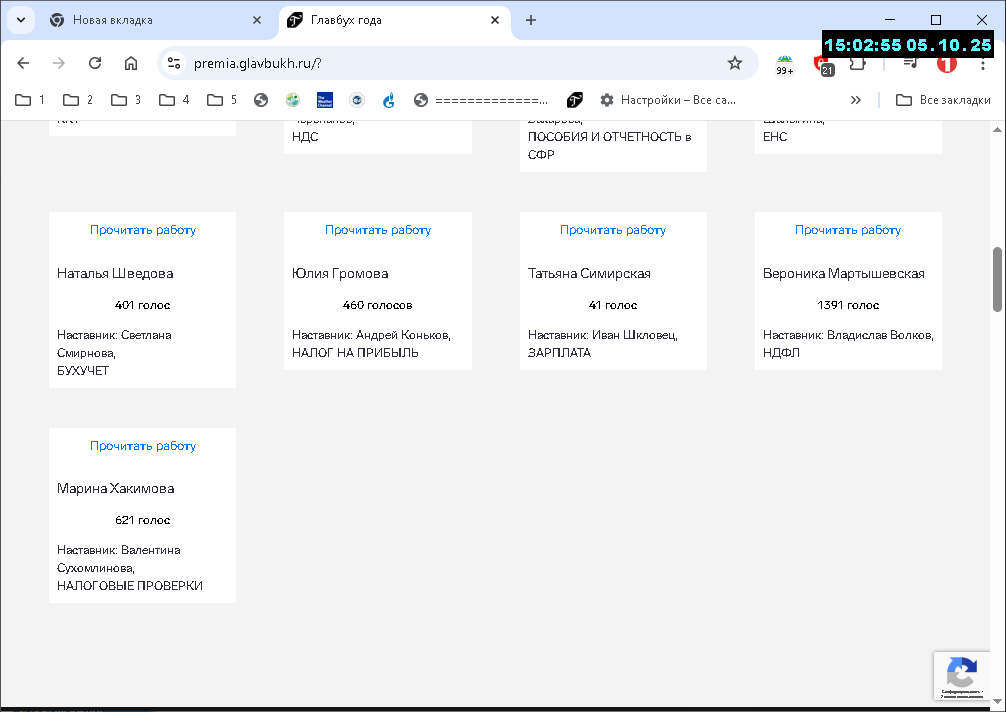Click the name Татьяна Симирская

point(589,273)
